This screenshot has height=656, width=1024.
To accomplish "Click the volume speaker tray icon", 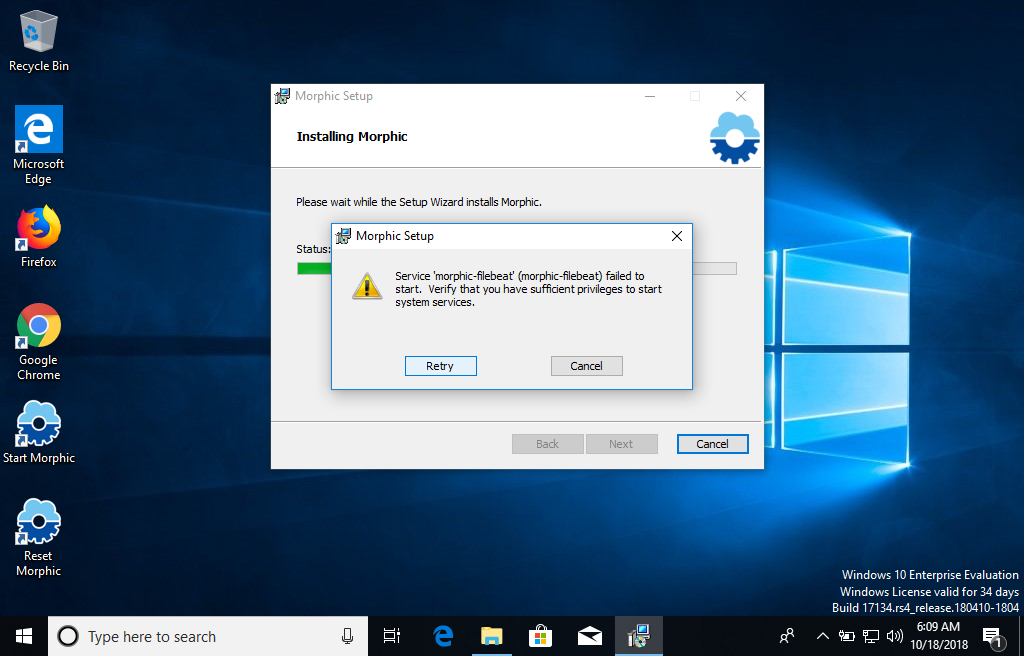I will pos(895,636).
